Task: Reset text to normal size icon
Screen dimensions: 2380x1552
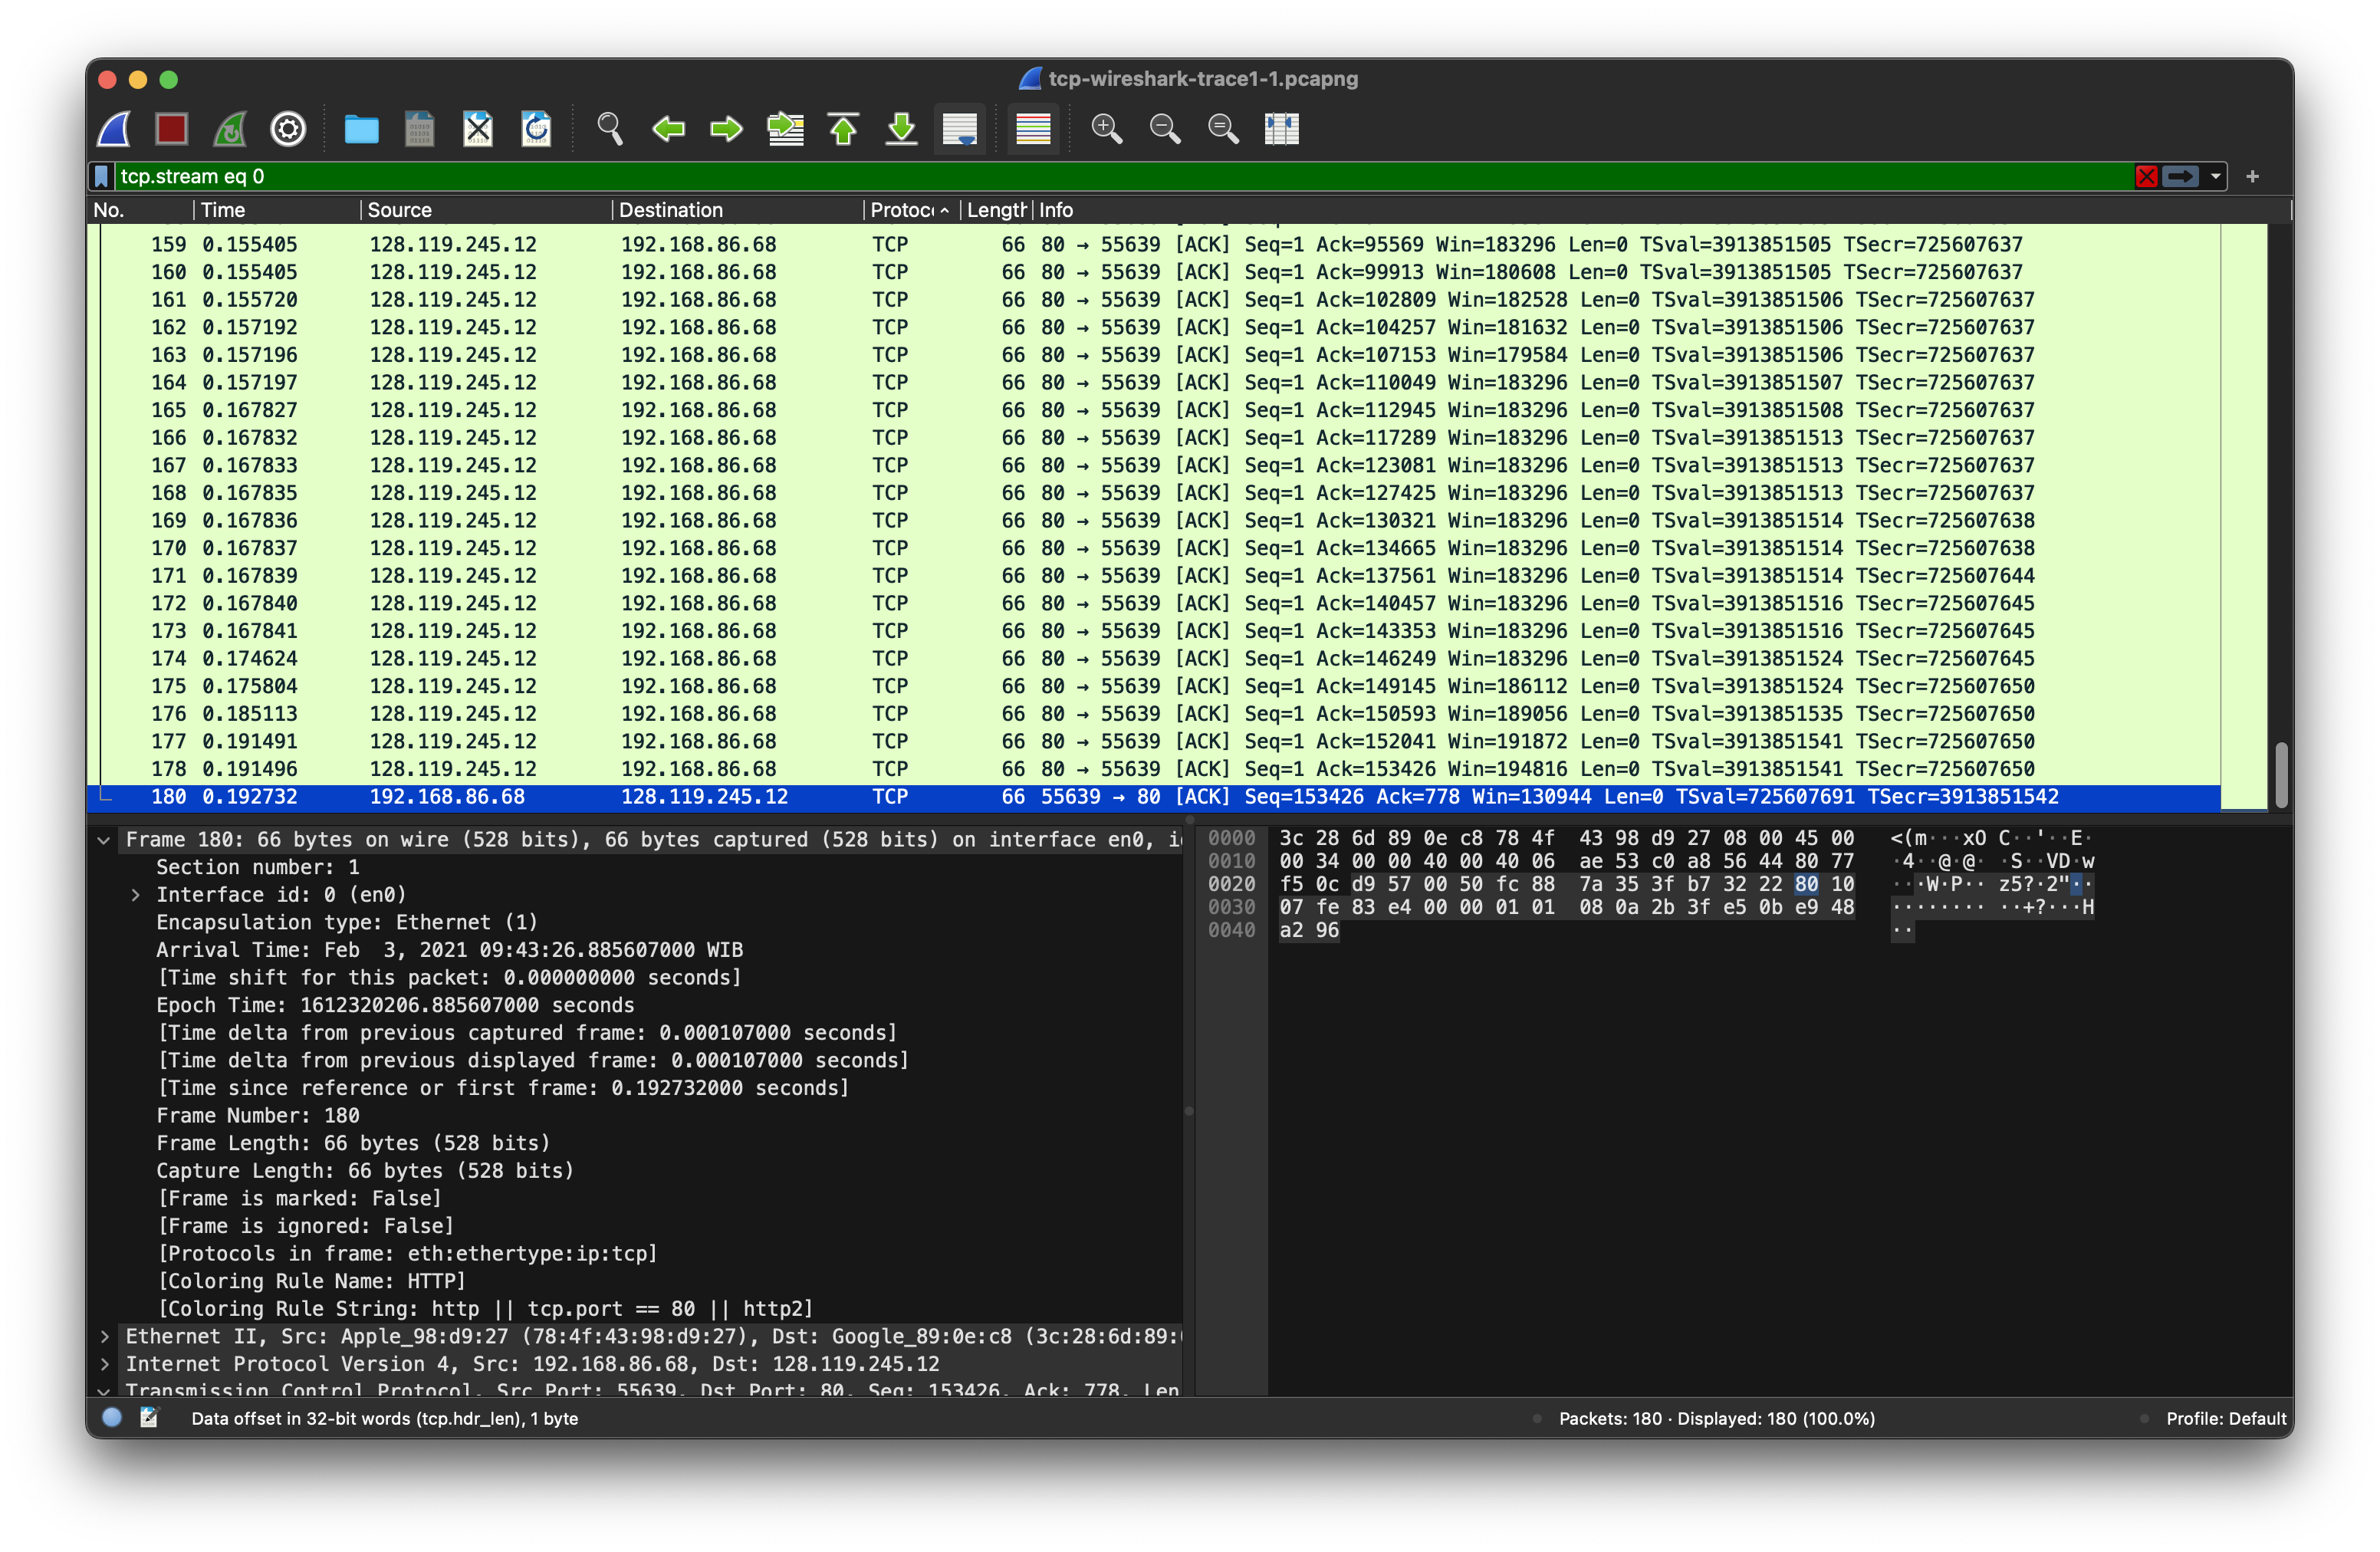Action: click(x=1223, y=129)
